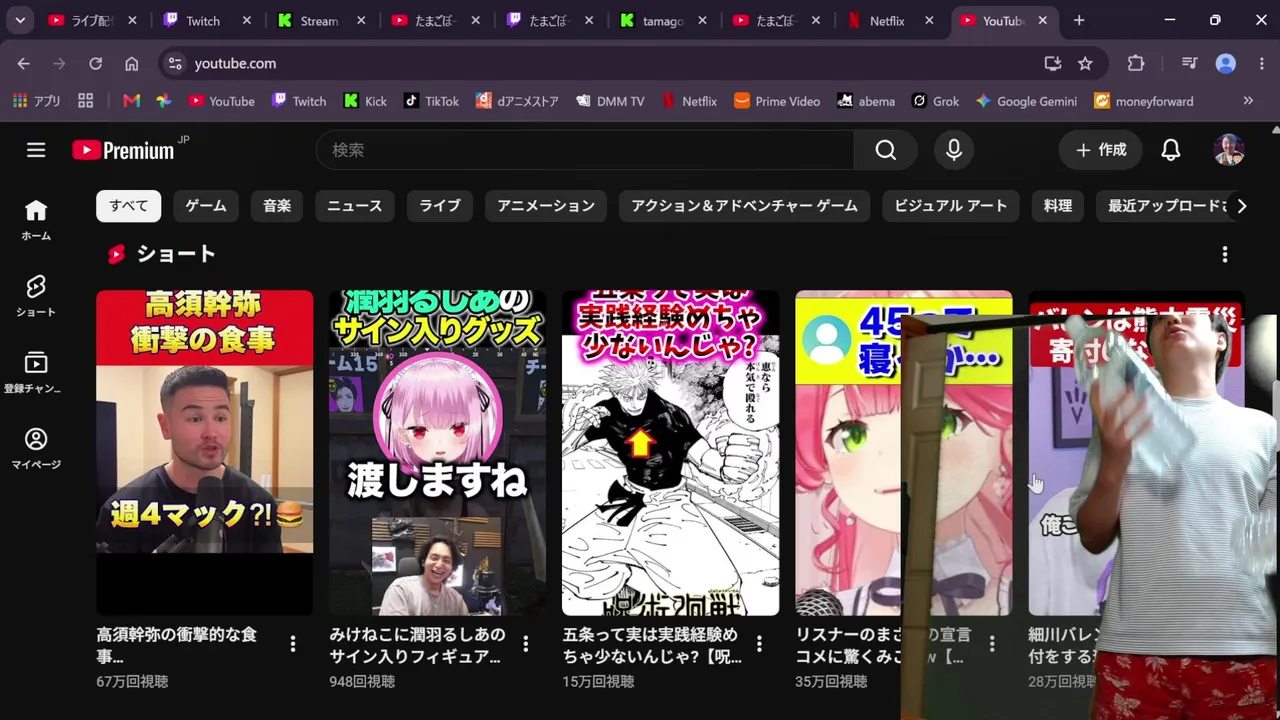
Task: Open the YouTube account avatar menu
Action: [x=1229, y=150]
